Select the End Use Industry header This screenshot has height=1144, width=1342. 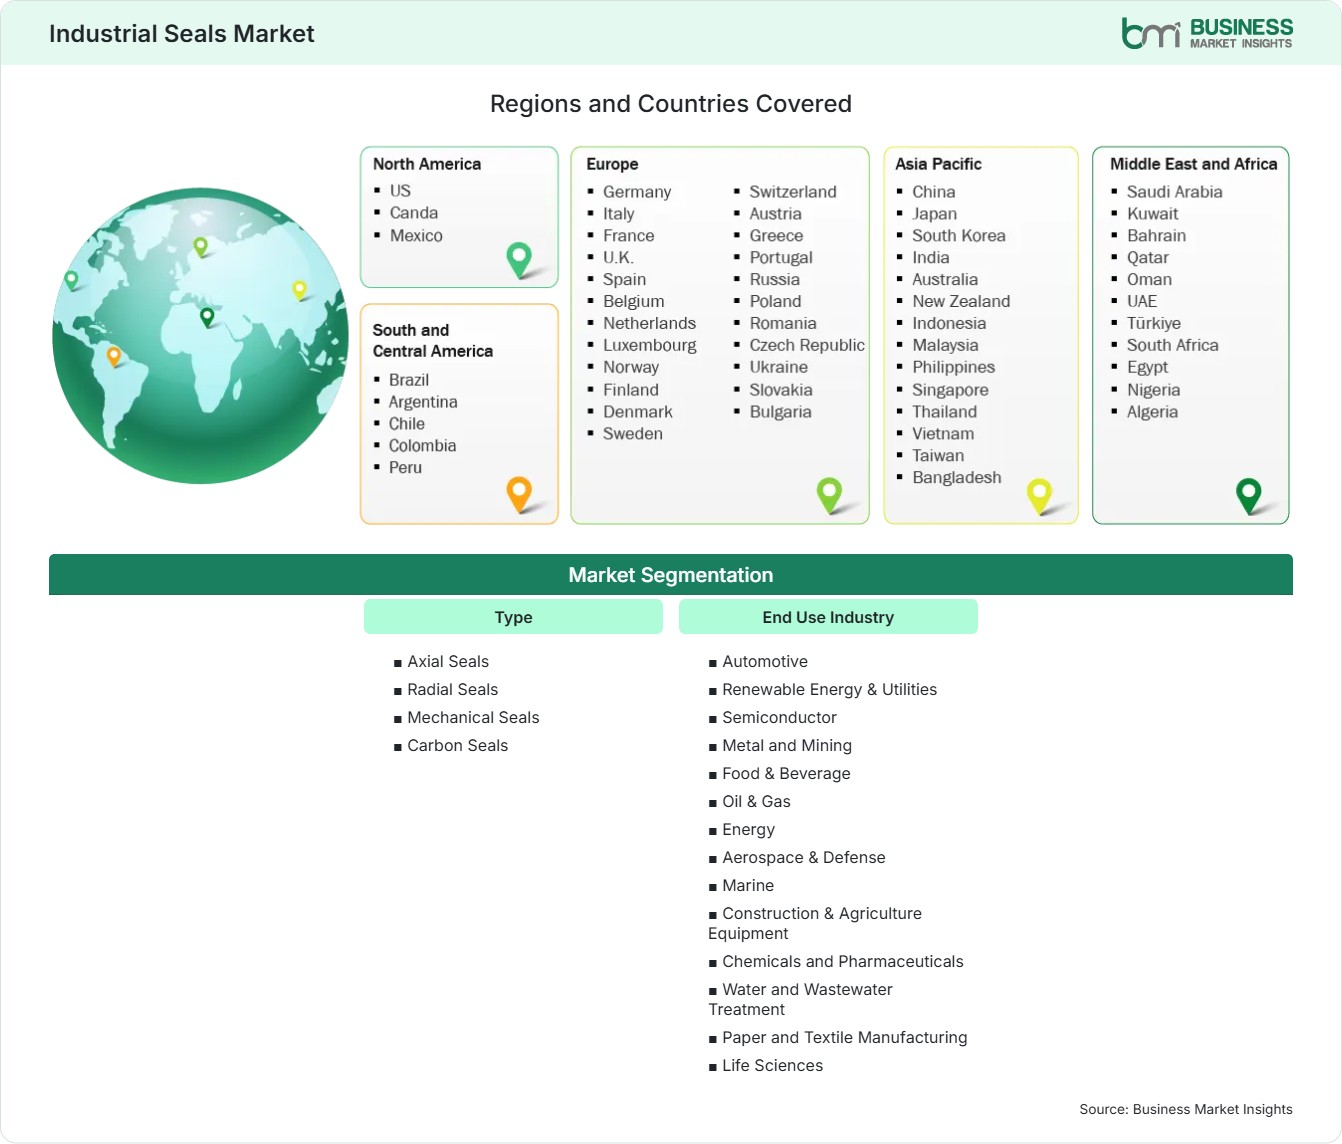tap(828, 617)
